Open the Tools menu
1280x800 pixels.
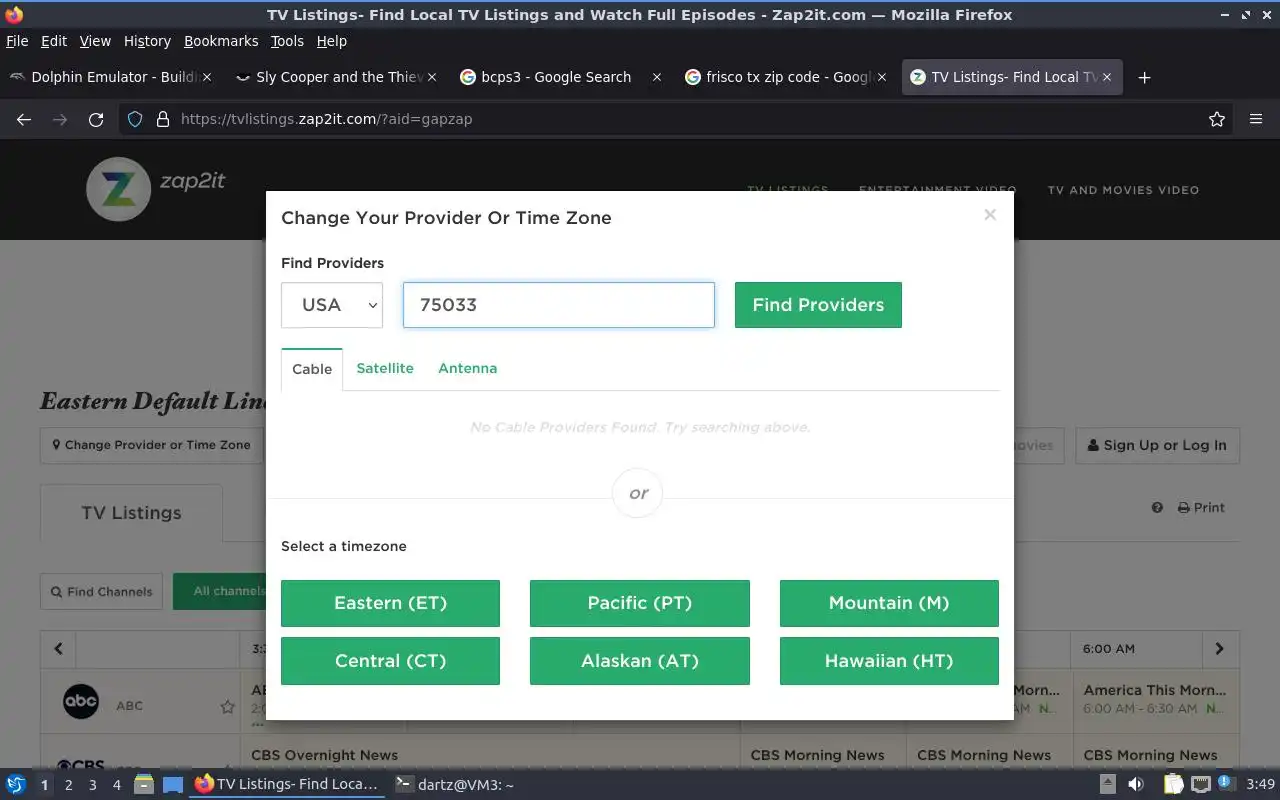(287, 41)
